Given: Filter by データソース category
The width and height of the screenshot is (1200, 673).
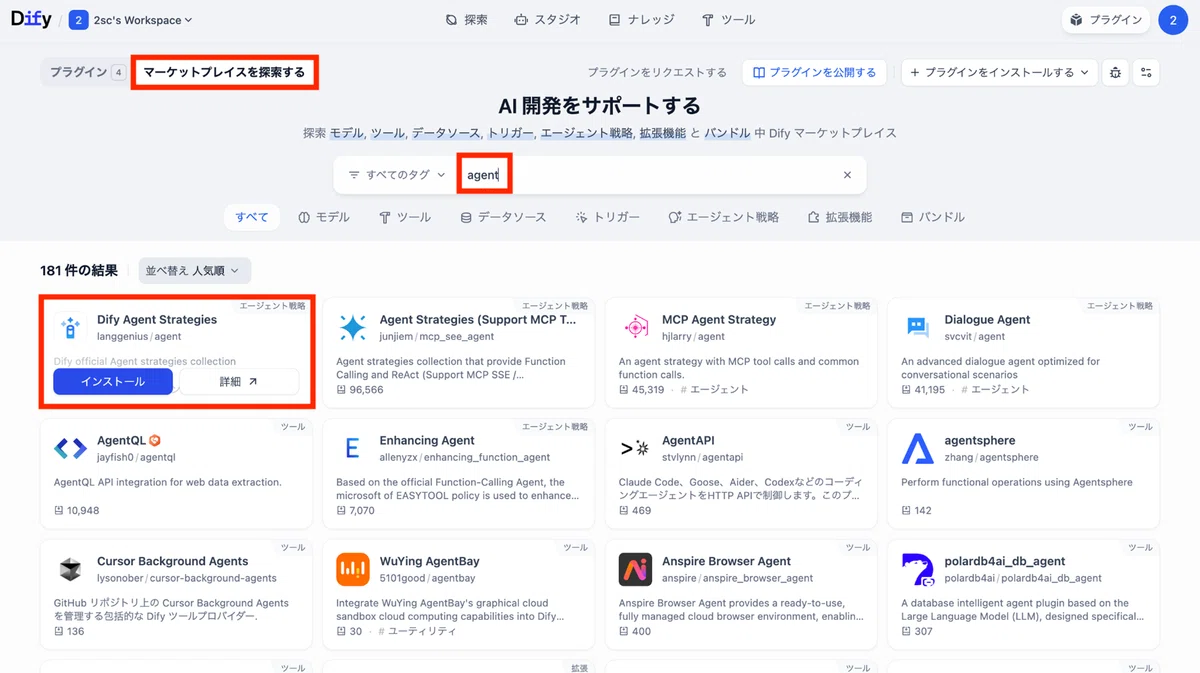Looking at the screenshot, I should (x=503, y=217).
